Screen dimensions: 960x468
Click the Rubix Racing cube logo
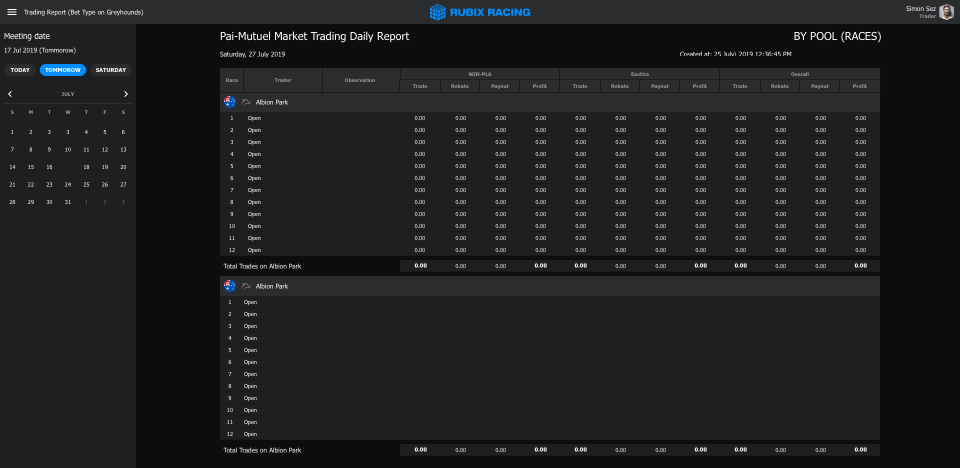(x=437, y=12)
